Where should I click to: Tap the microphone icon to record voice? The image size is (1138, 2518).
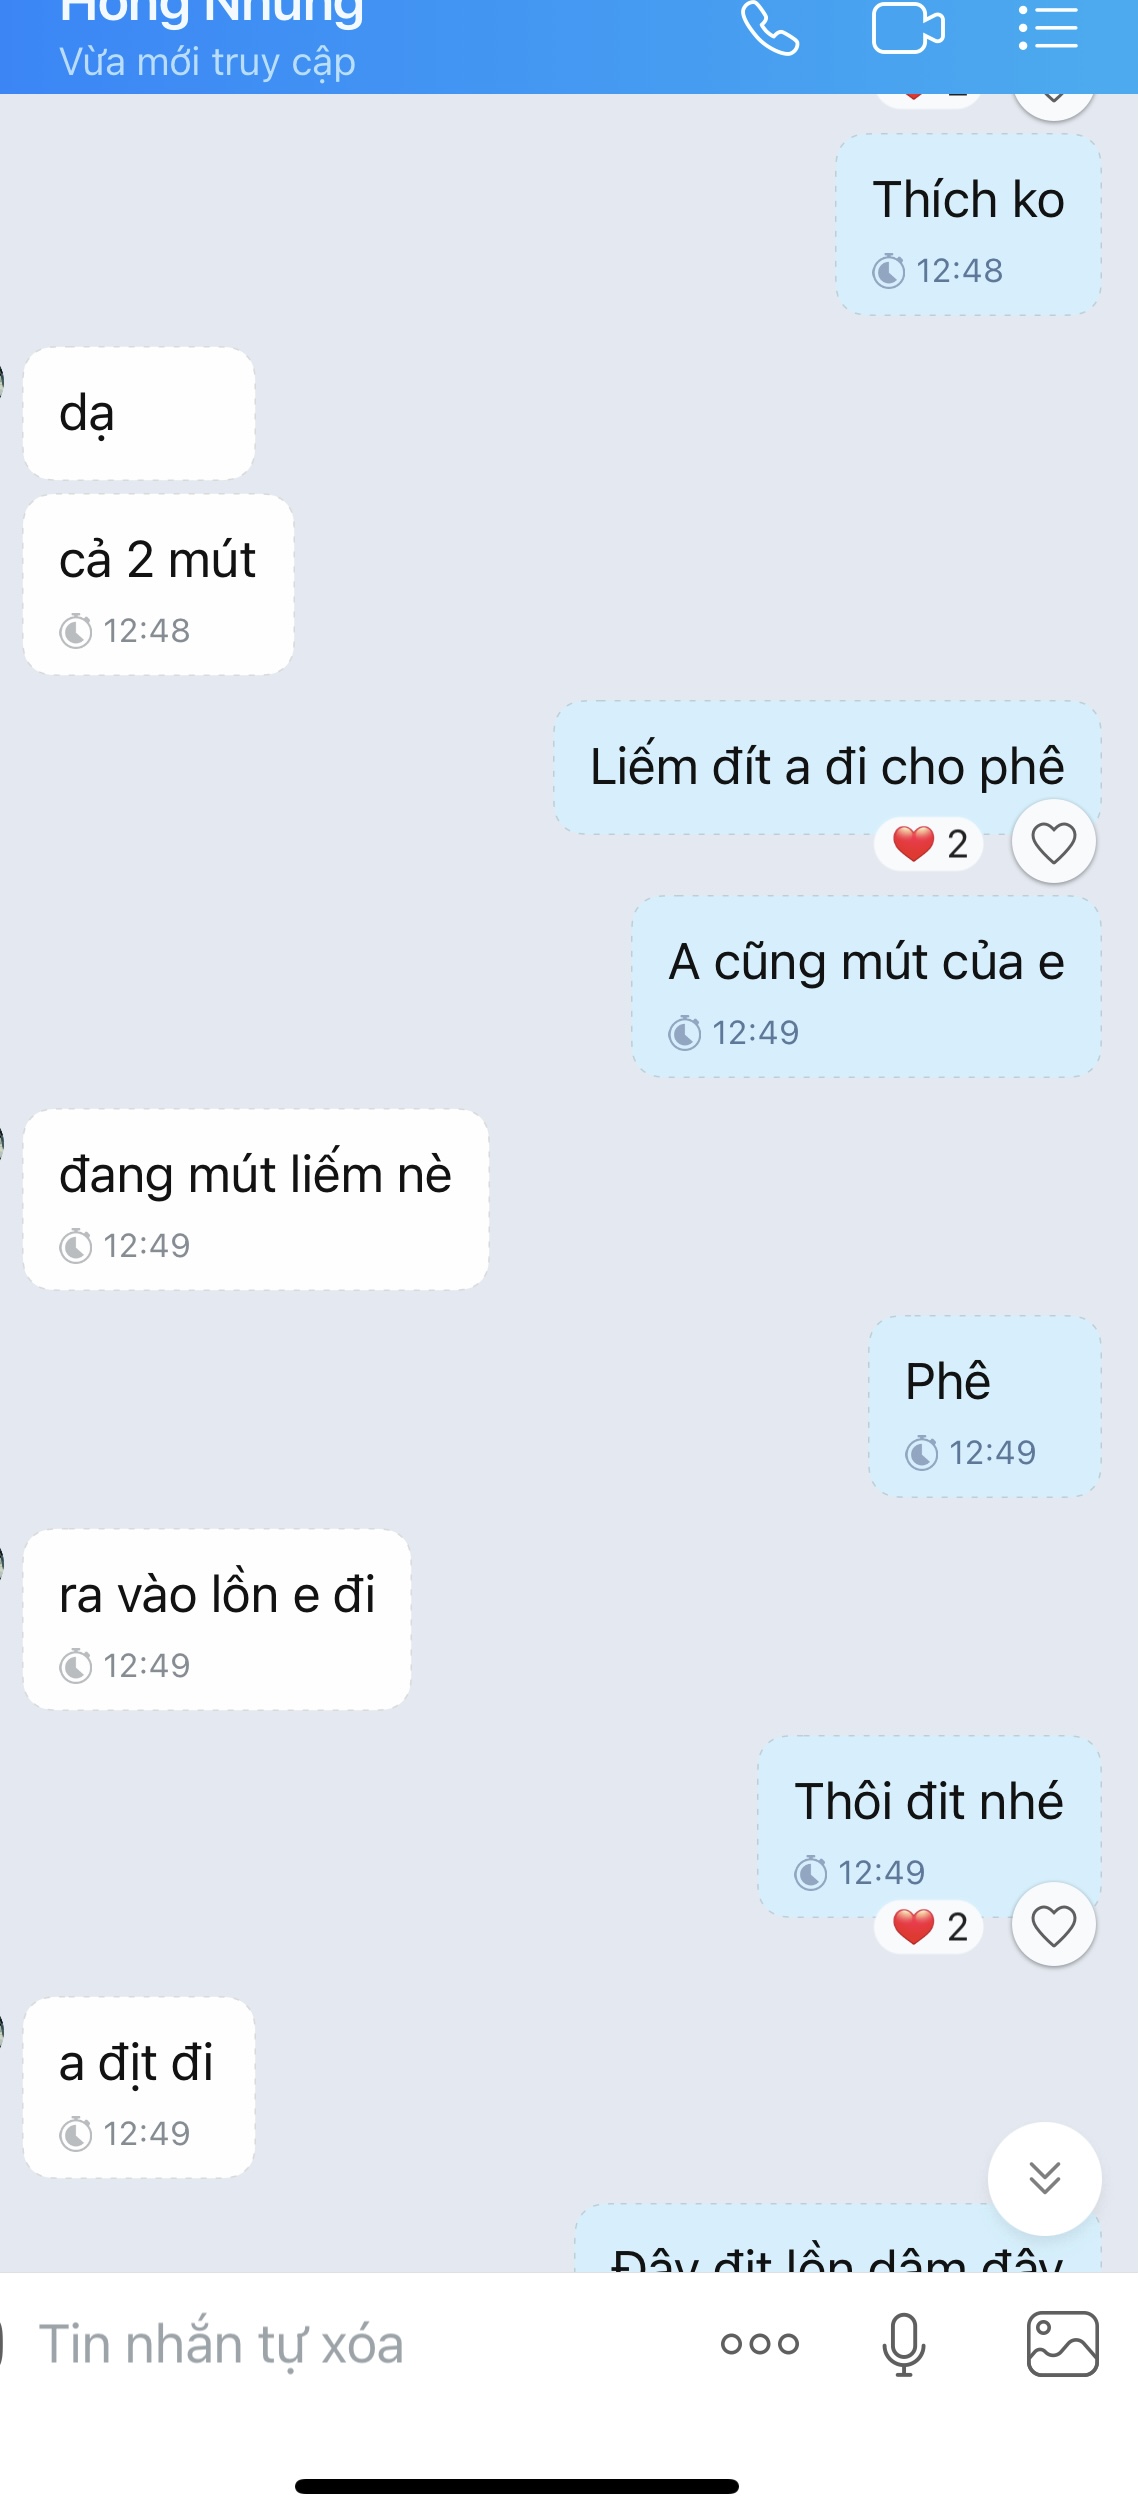(x=904, y=2344)
